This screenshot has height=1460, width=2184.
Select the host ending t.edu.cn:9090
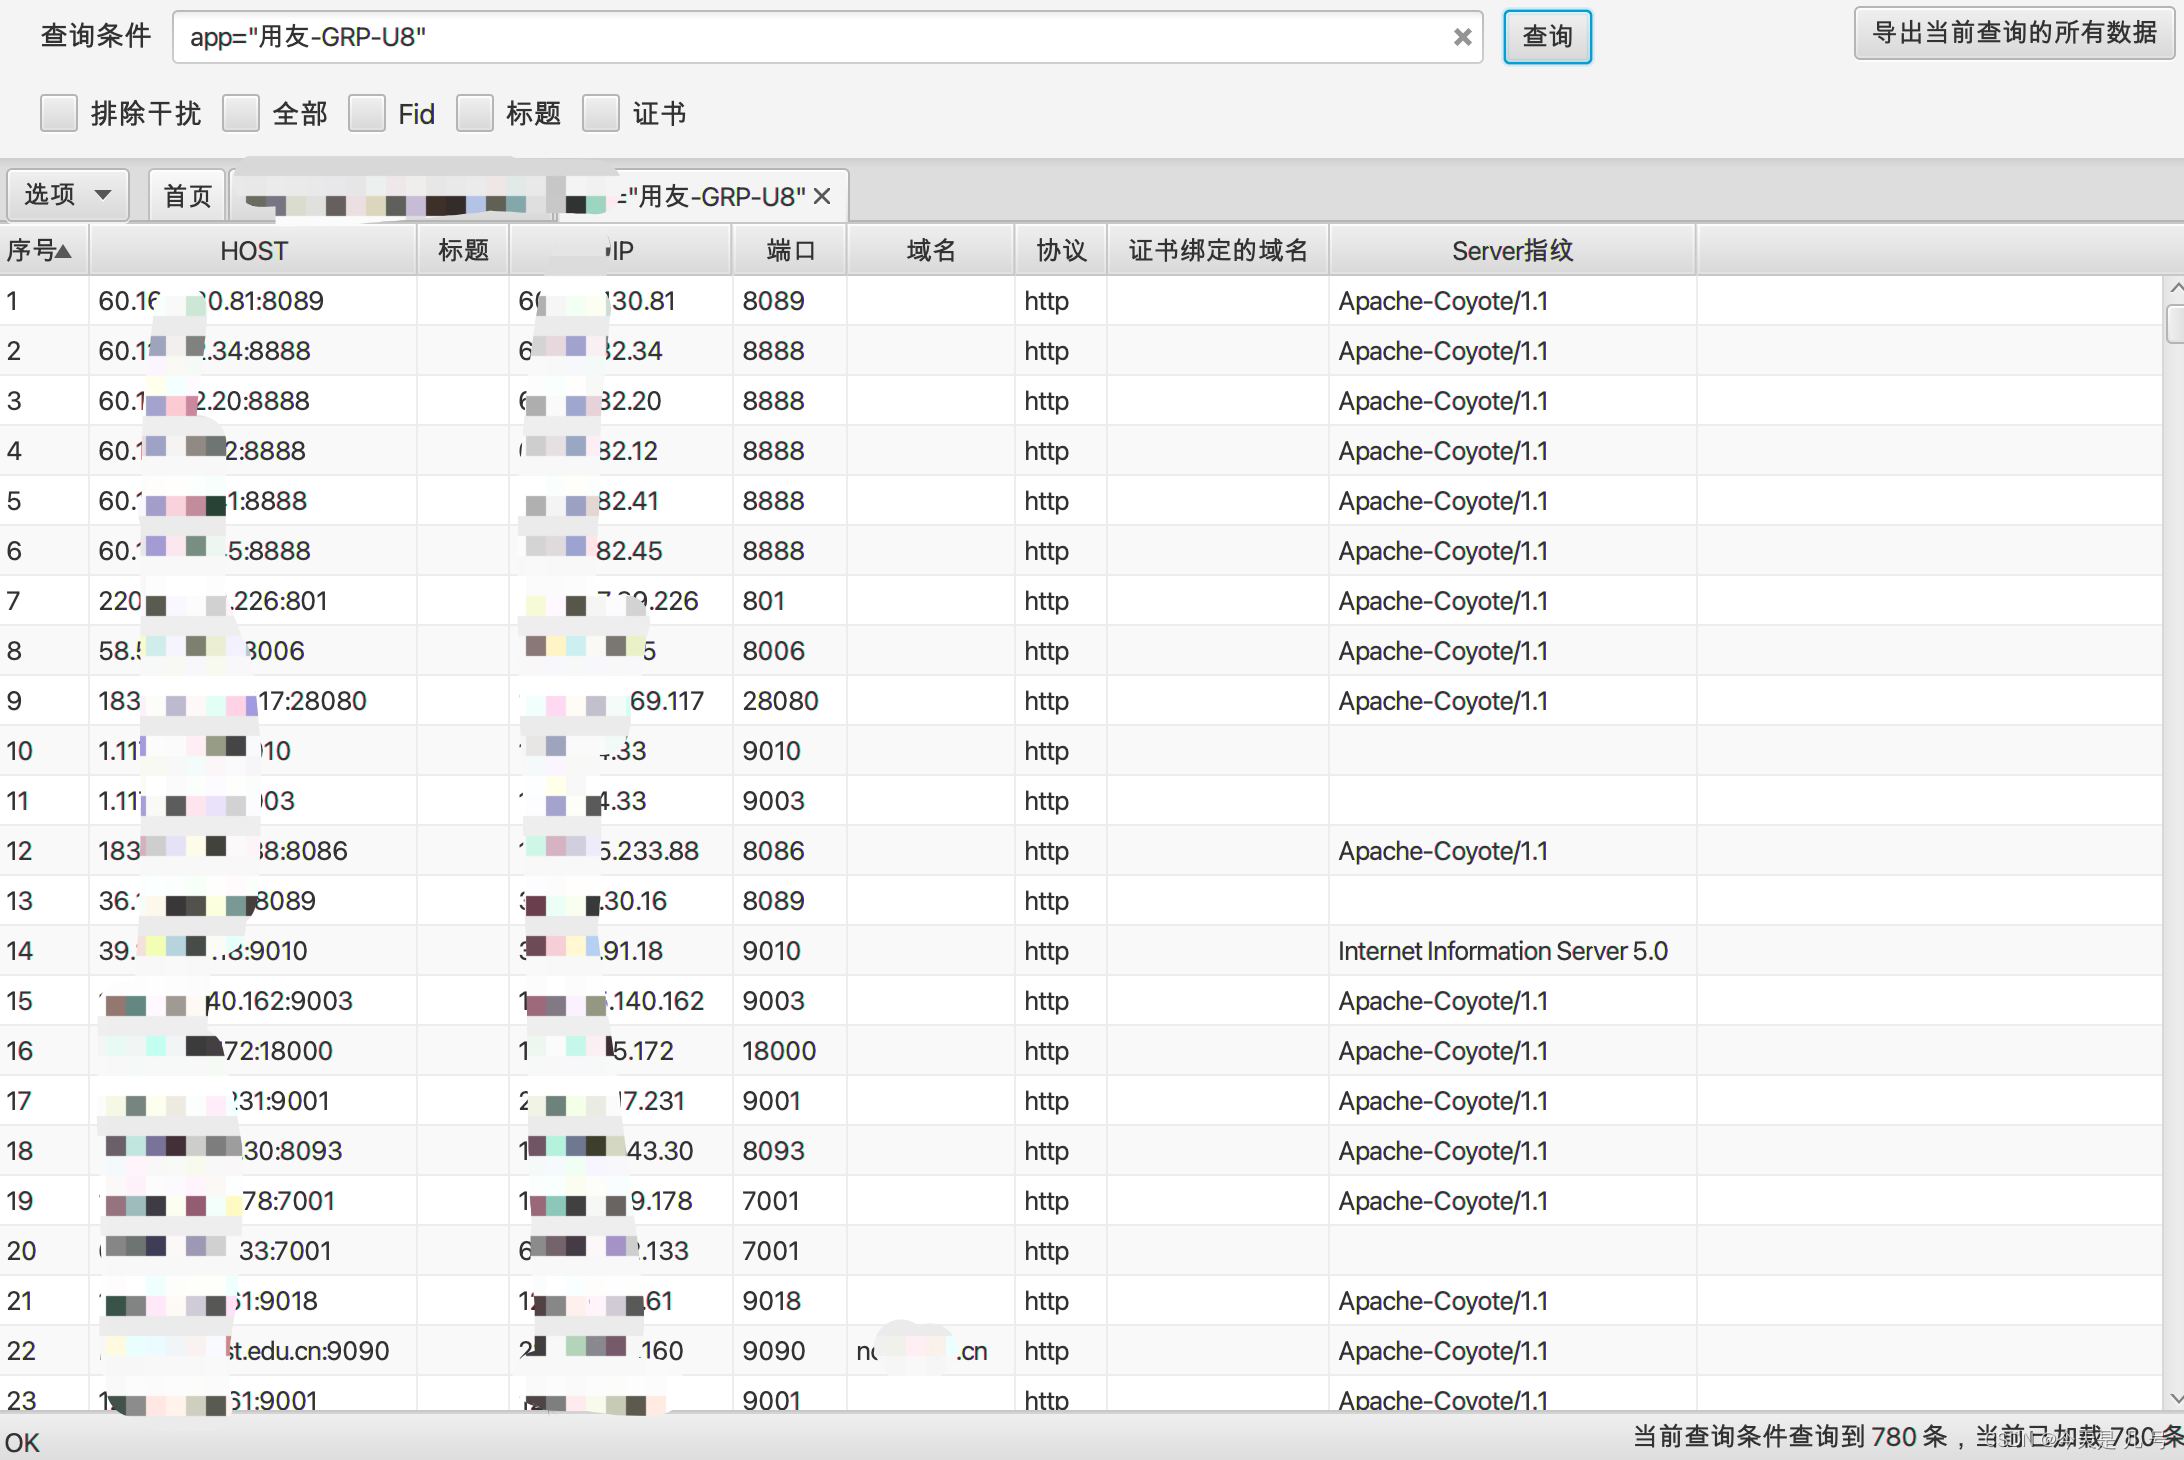pos(253,1351)
